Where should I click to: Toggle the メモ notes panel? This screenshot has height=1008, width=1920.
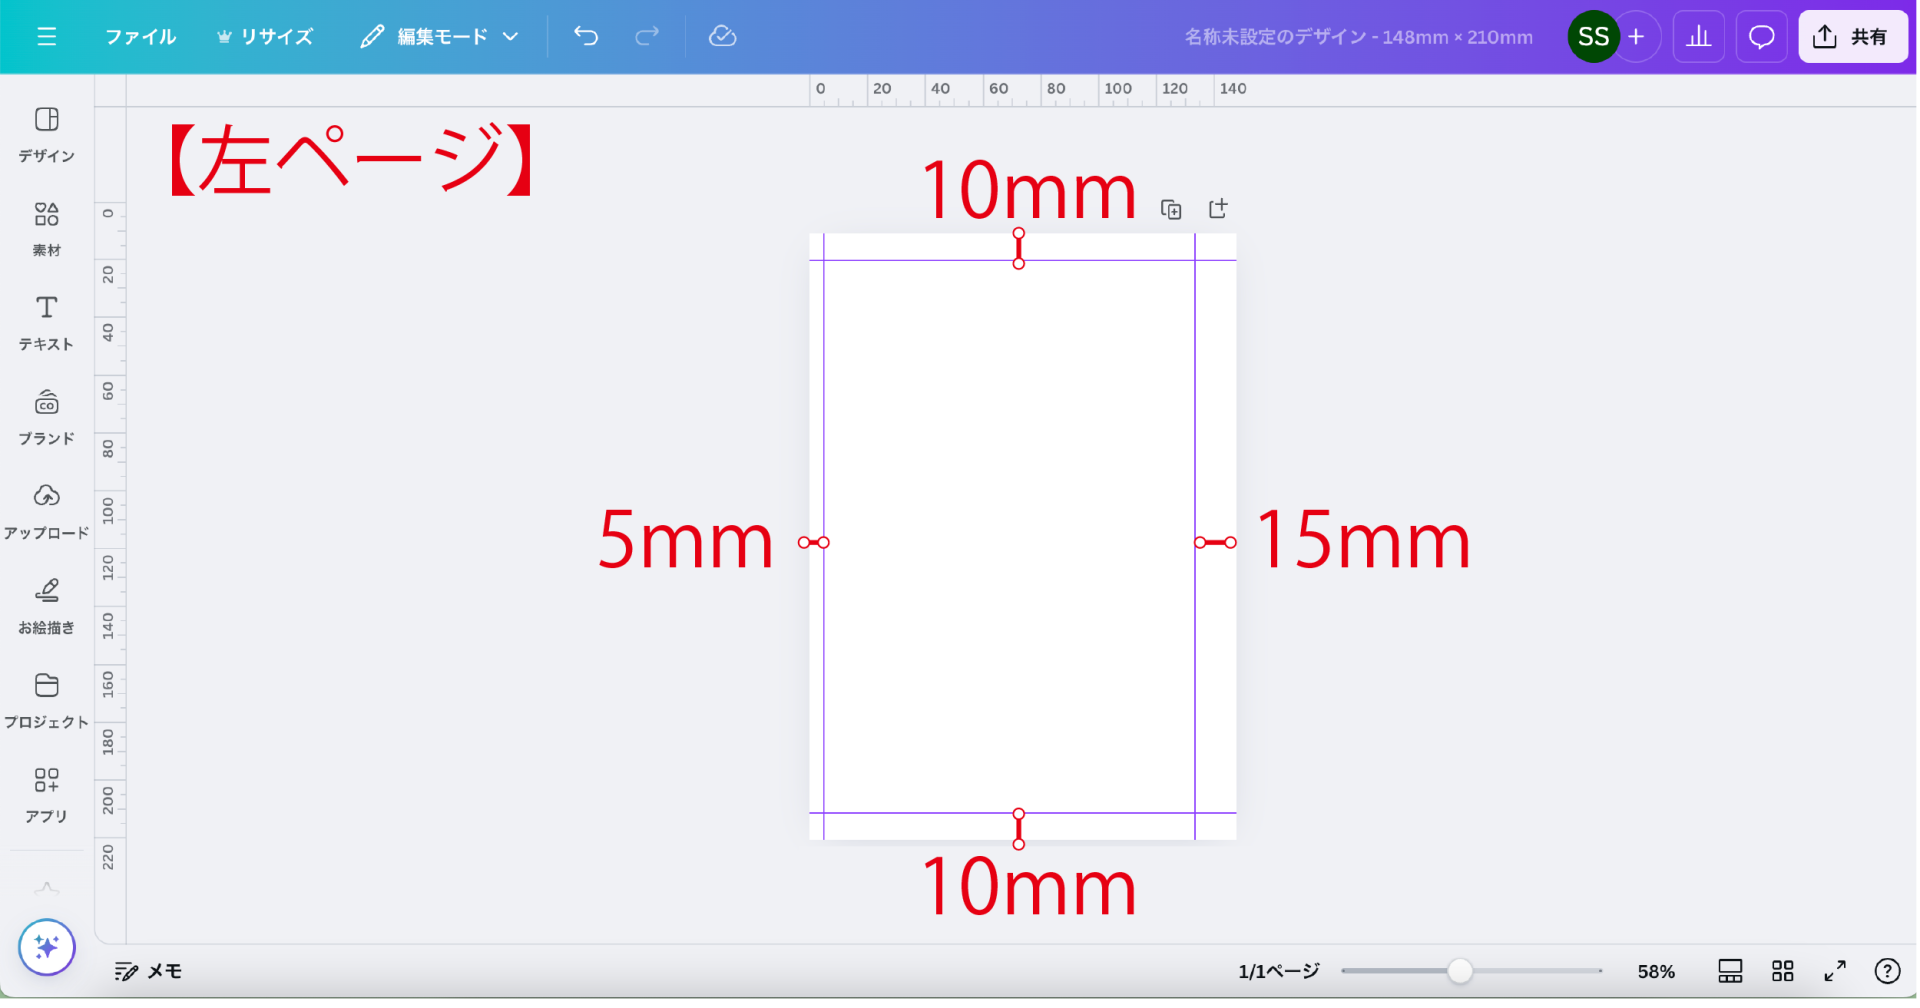[x=148, y=971]
